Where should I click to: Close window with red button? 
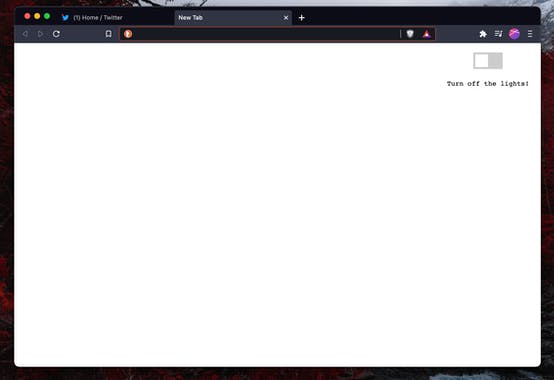point(27,16)
